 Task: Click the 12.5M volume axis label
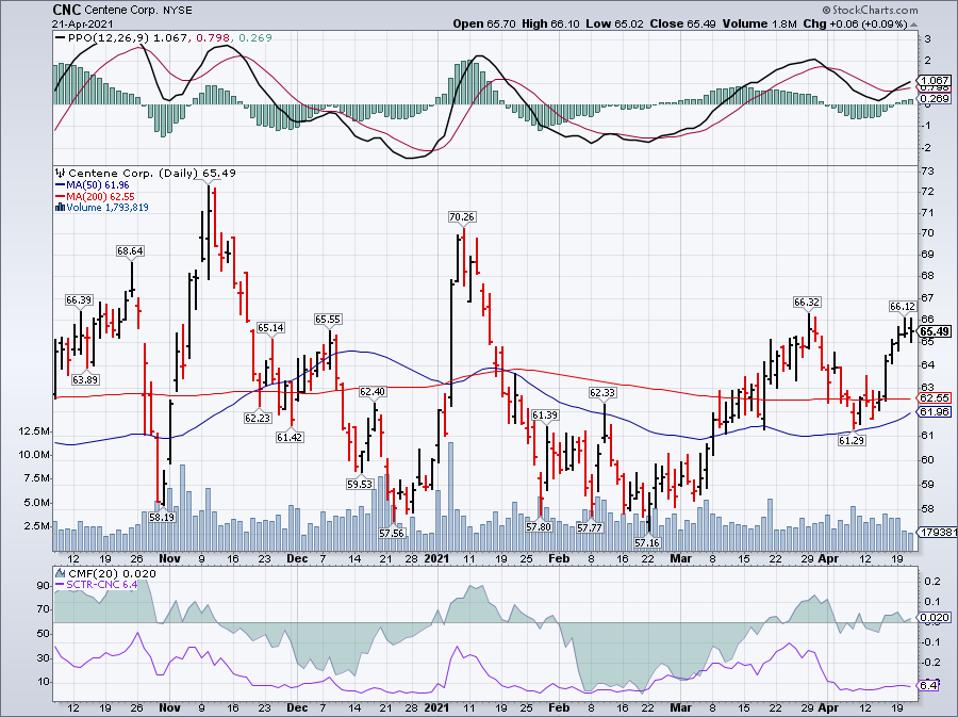point(34,431)
